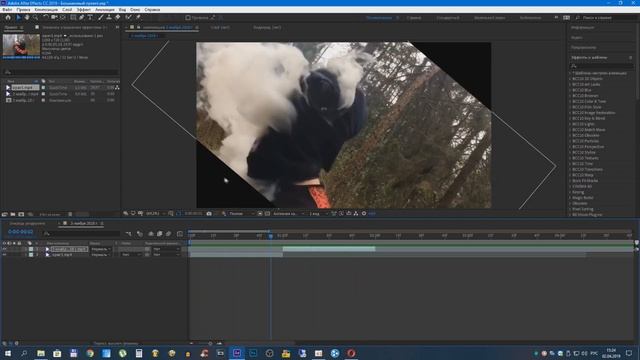Click label color swatch of first timeline layer
This screenshot has height=360, width=640.
click(31, 249)
